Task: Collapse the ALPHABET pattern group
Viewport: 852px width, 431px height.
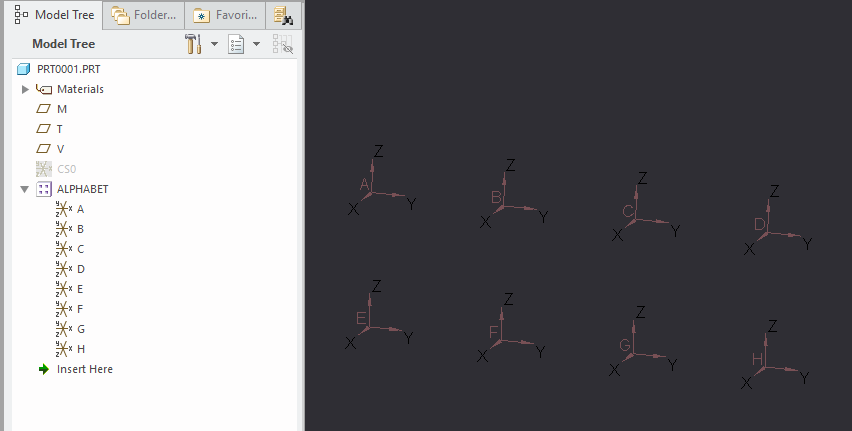Action: [x=25, y=189]
